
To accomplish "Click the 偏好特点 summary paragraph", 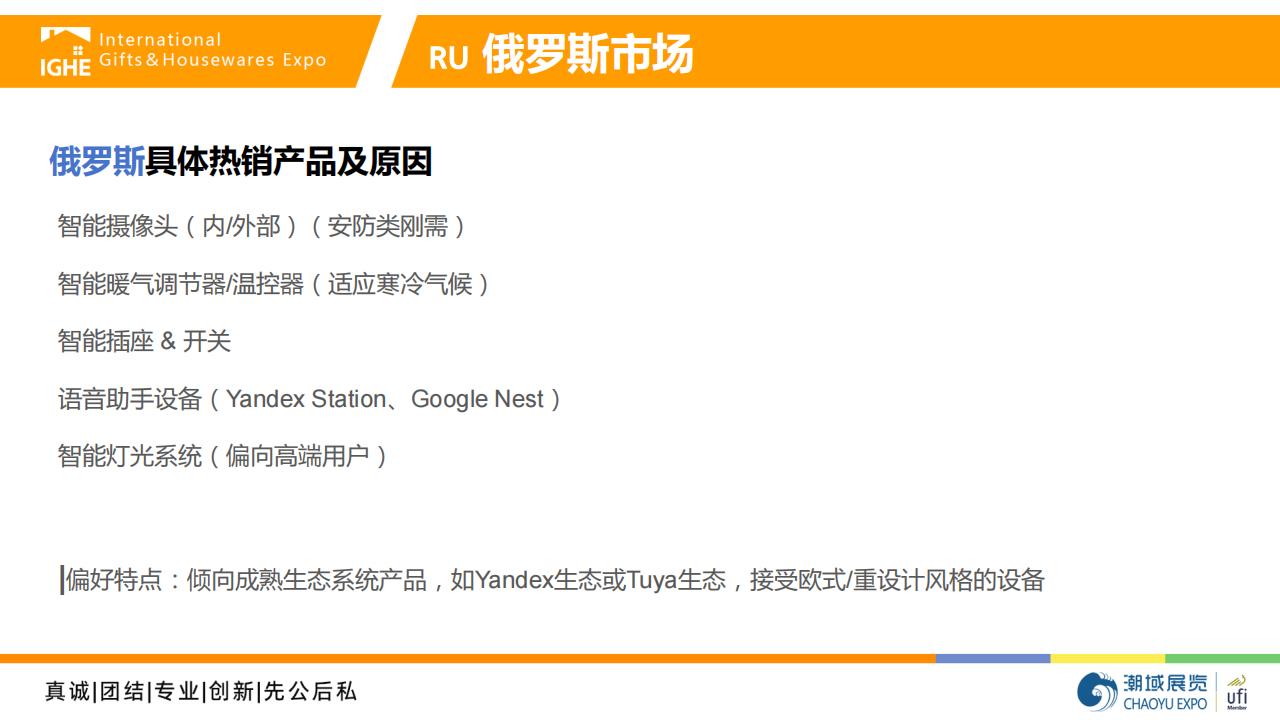I will [x=554, y=579].
